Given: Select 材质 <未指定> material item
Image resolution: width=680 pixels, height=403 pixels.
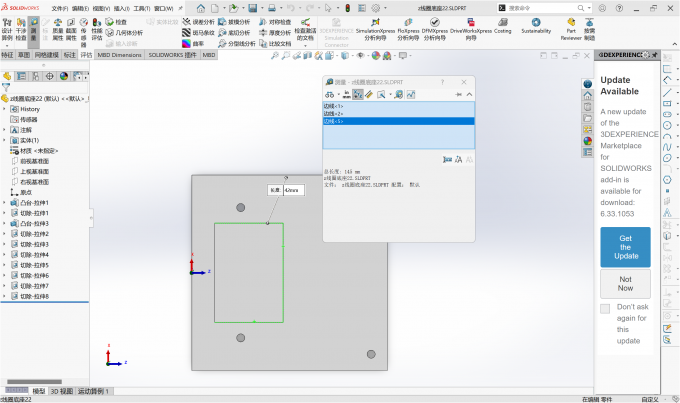Looking at the screenshot, I should [x=34, y=151].
